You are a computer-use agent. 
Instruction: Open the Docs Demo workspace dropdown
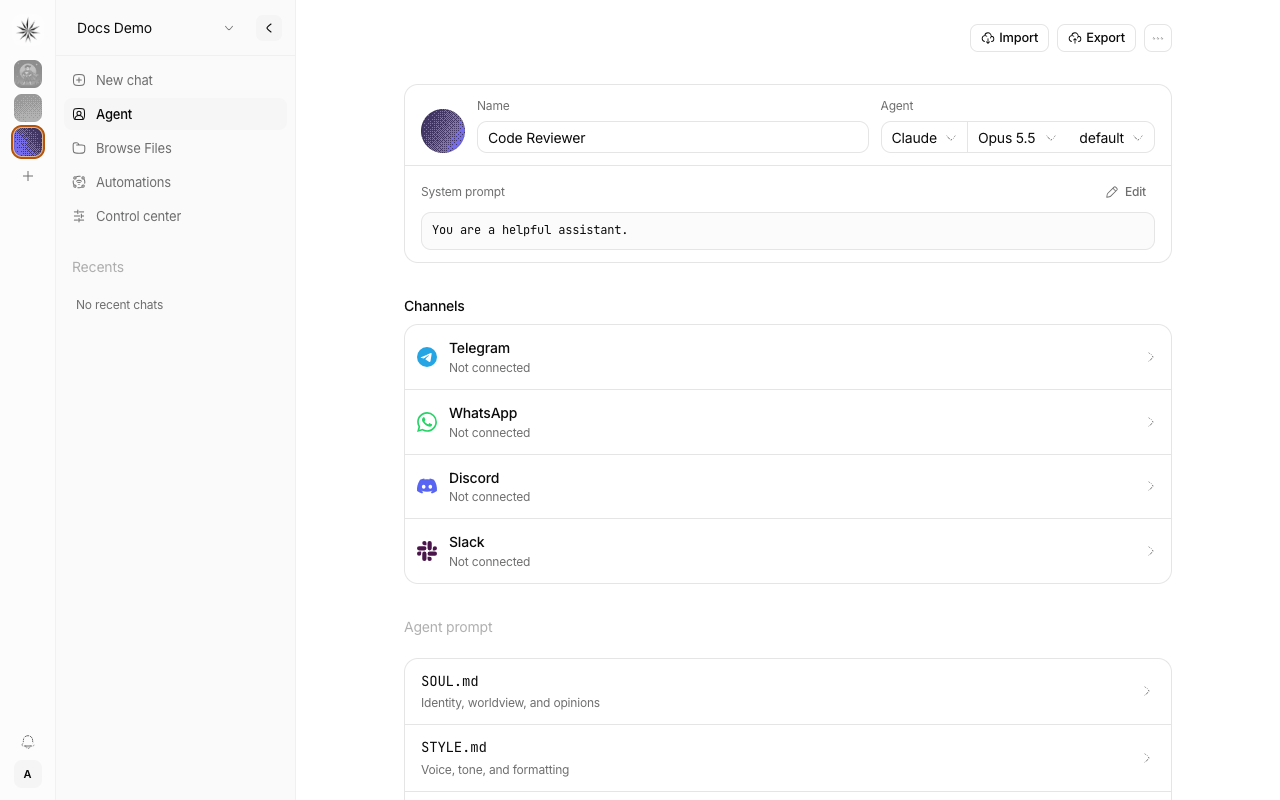(156, 28)
